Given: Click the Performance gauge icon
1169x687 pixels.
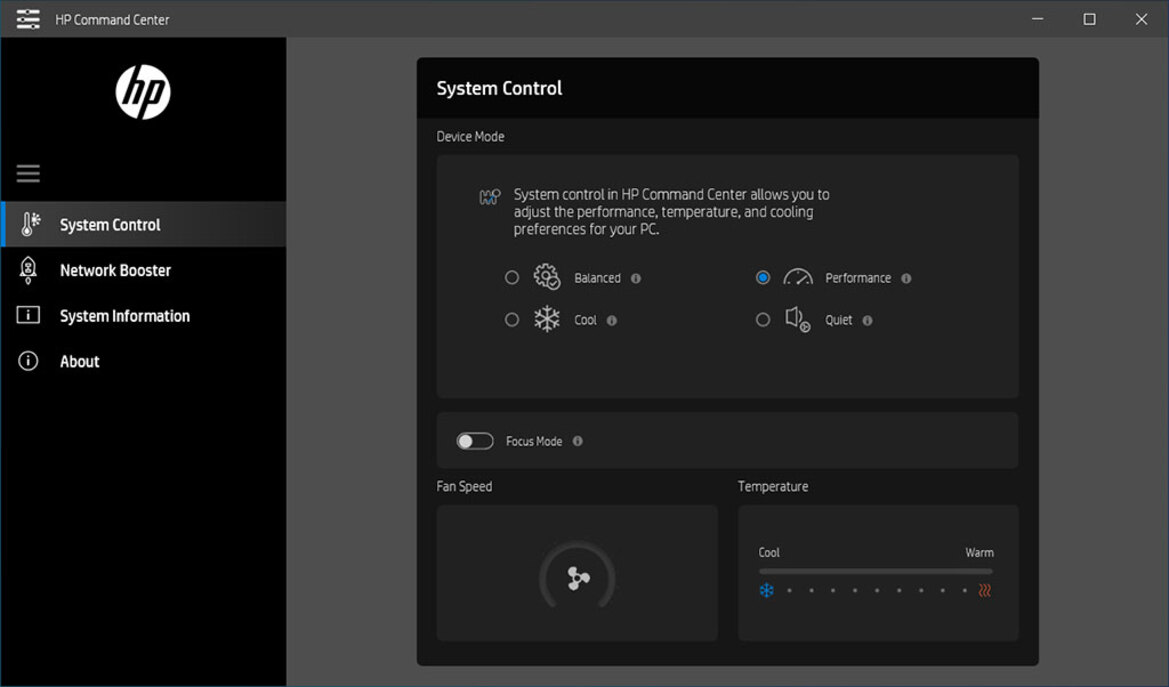Looking at the screenshot, I should pyautogui.click(x=798, y=277).
